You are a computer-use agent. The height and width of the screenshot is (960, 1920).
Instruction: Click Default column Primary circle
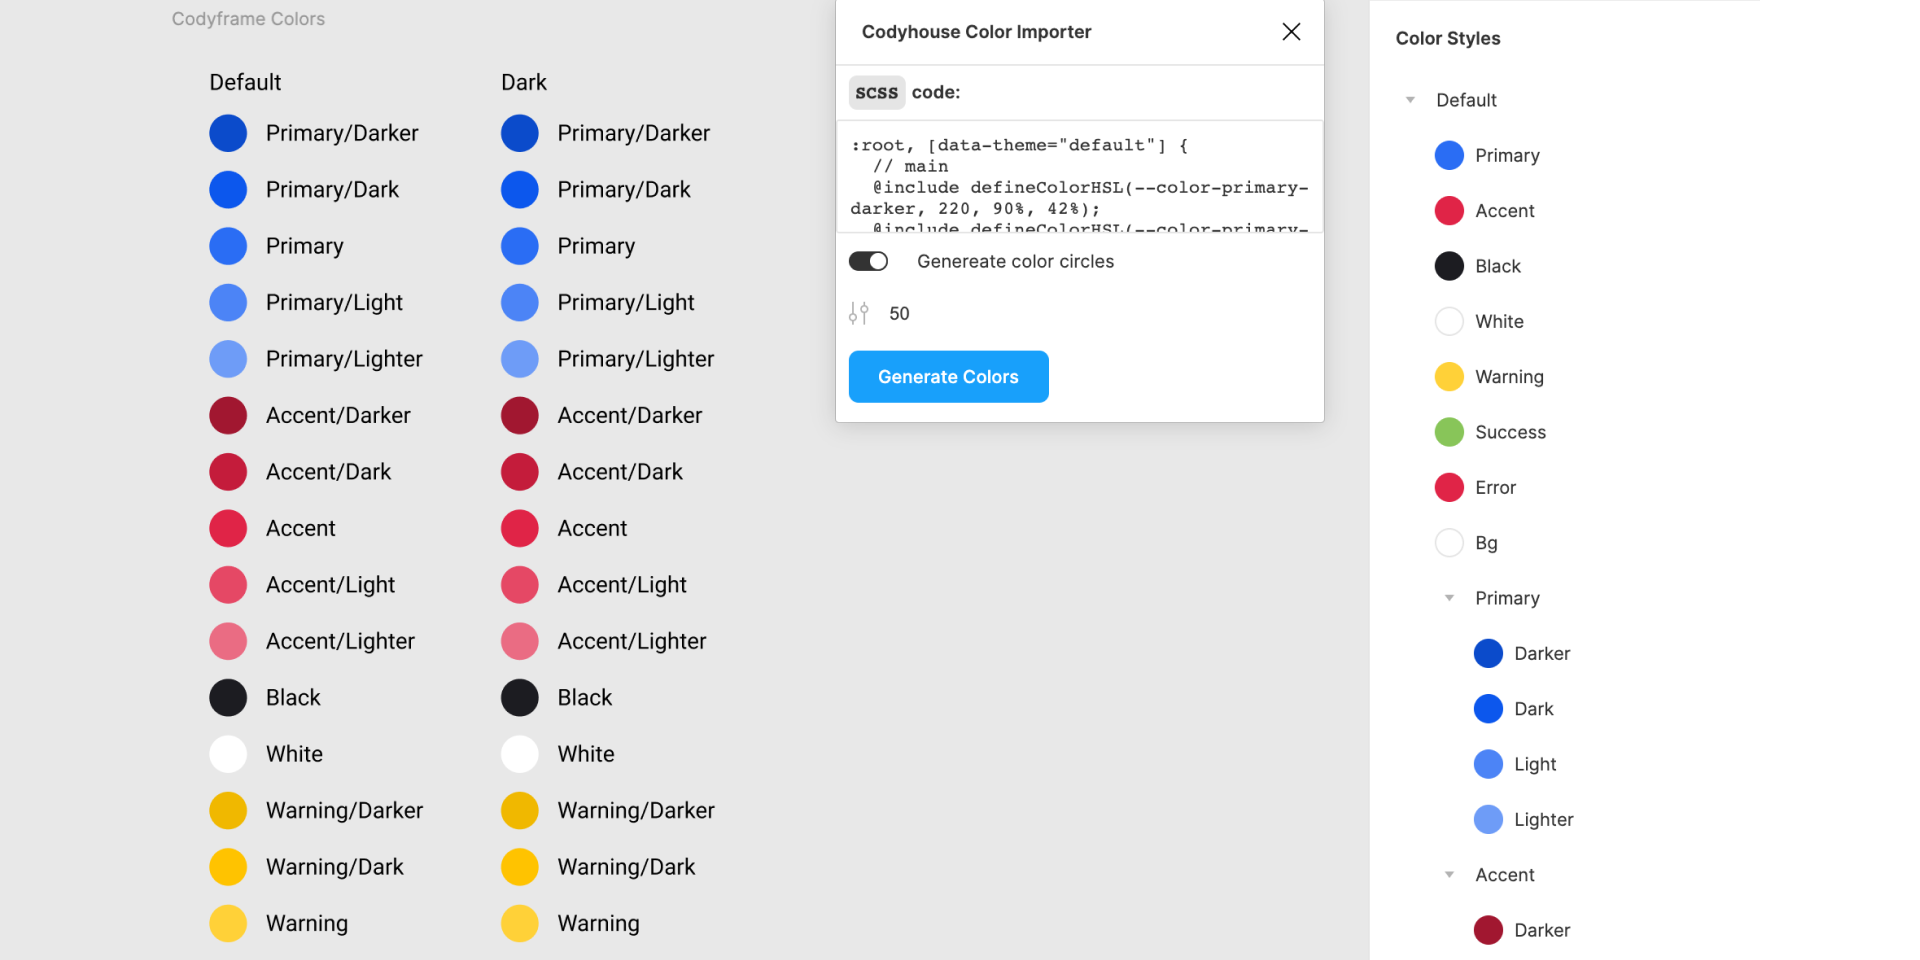coord(228,246)
